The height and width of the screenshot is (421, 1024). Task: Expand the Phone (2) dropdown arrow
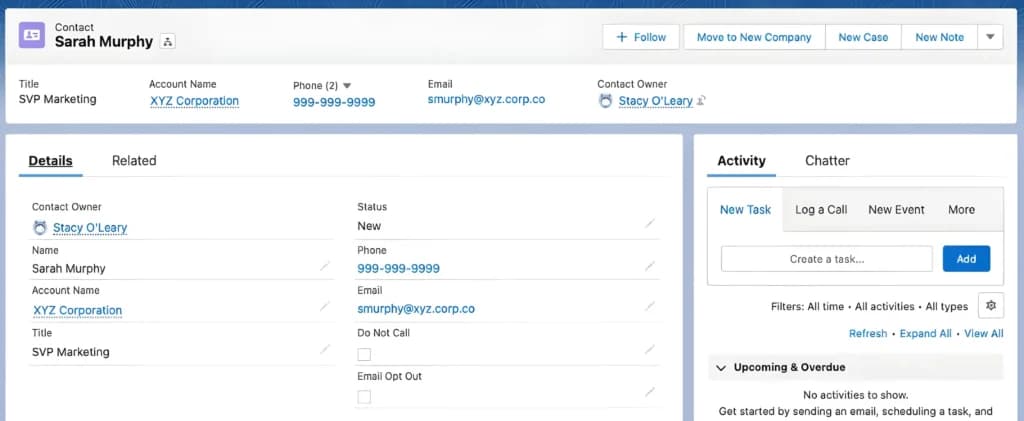[347, 86]
